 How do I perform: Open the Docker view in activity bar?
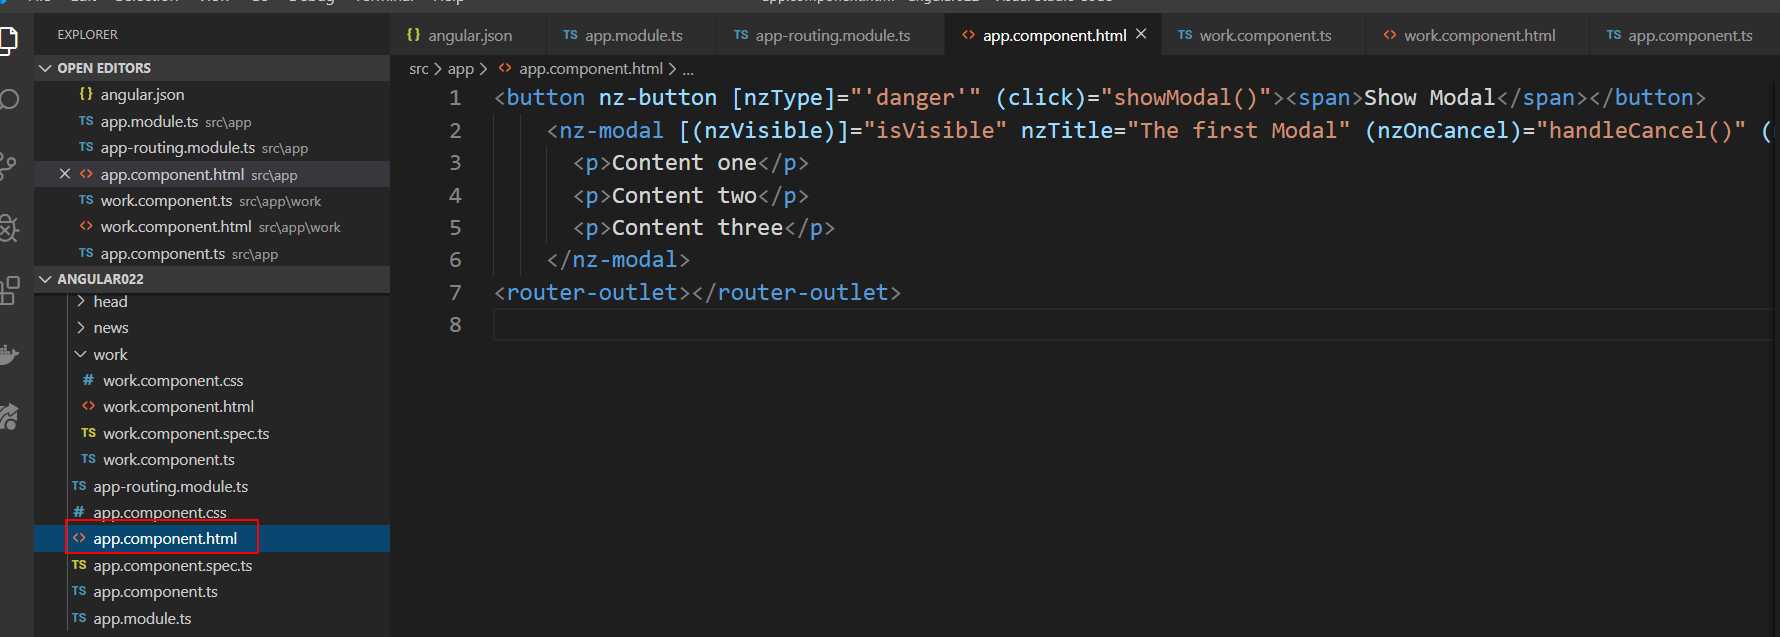pyautogui.click(x=9, y=354)
